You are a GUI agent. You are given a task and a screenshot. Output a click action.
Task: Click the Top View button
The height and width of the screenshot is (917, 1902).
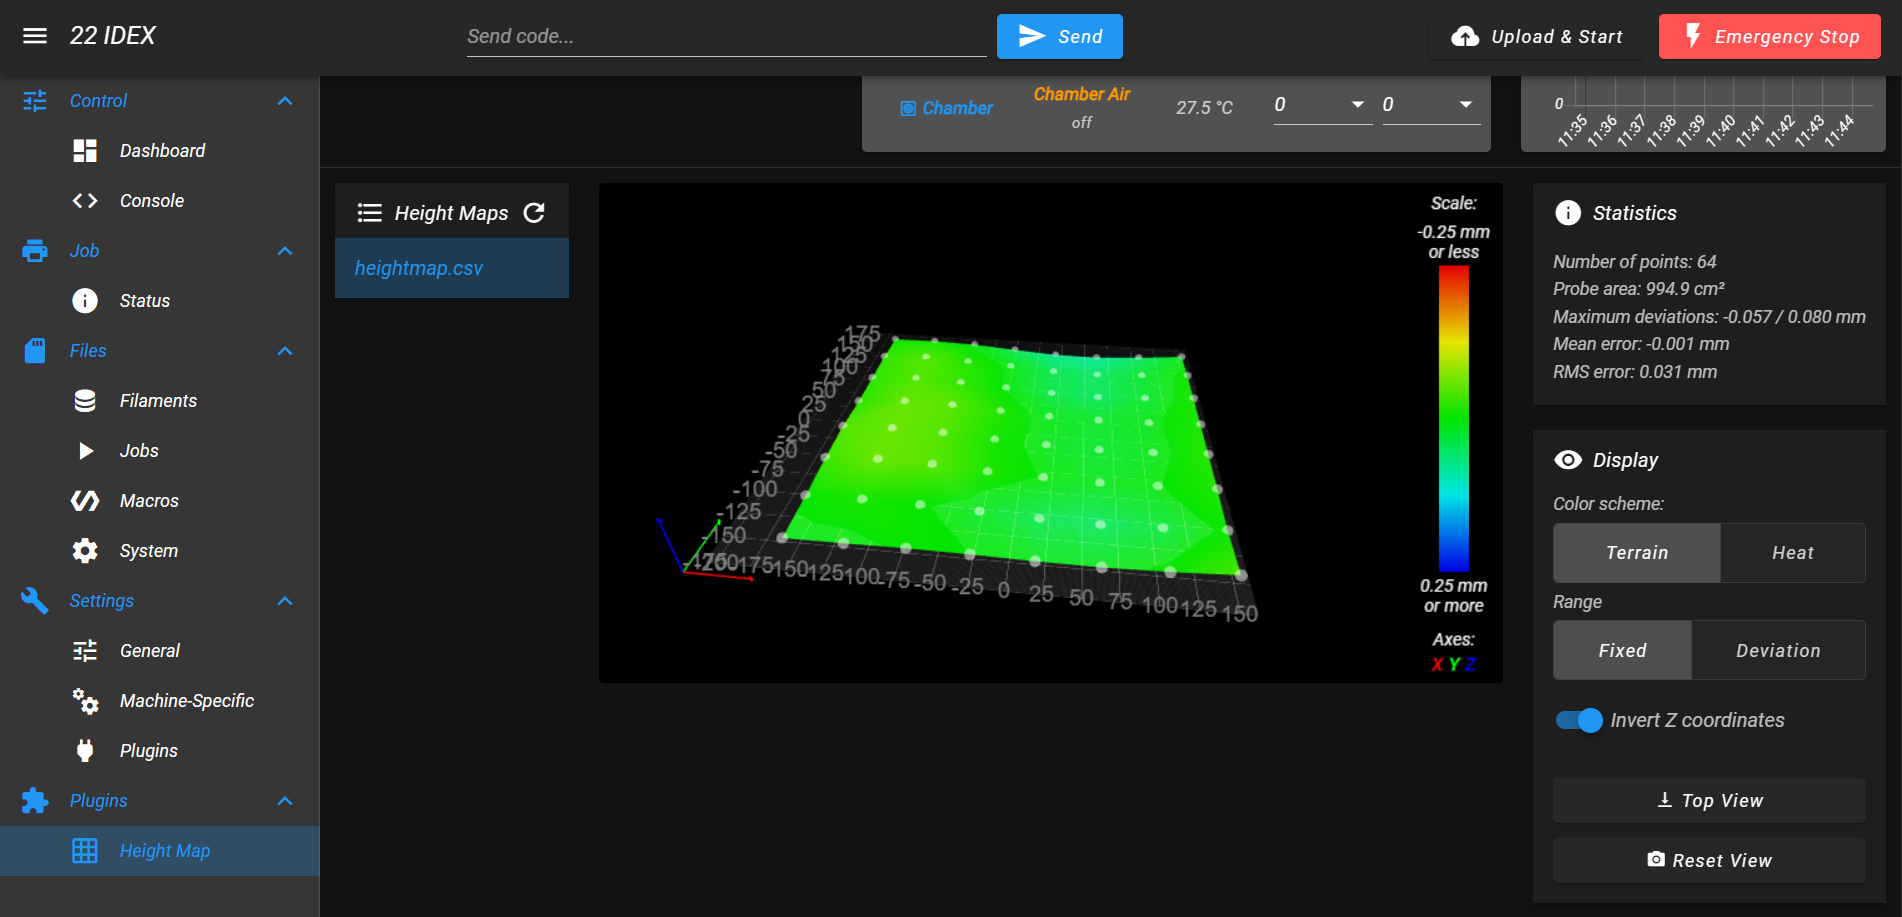(x=1709, y=801)
